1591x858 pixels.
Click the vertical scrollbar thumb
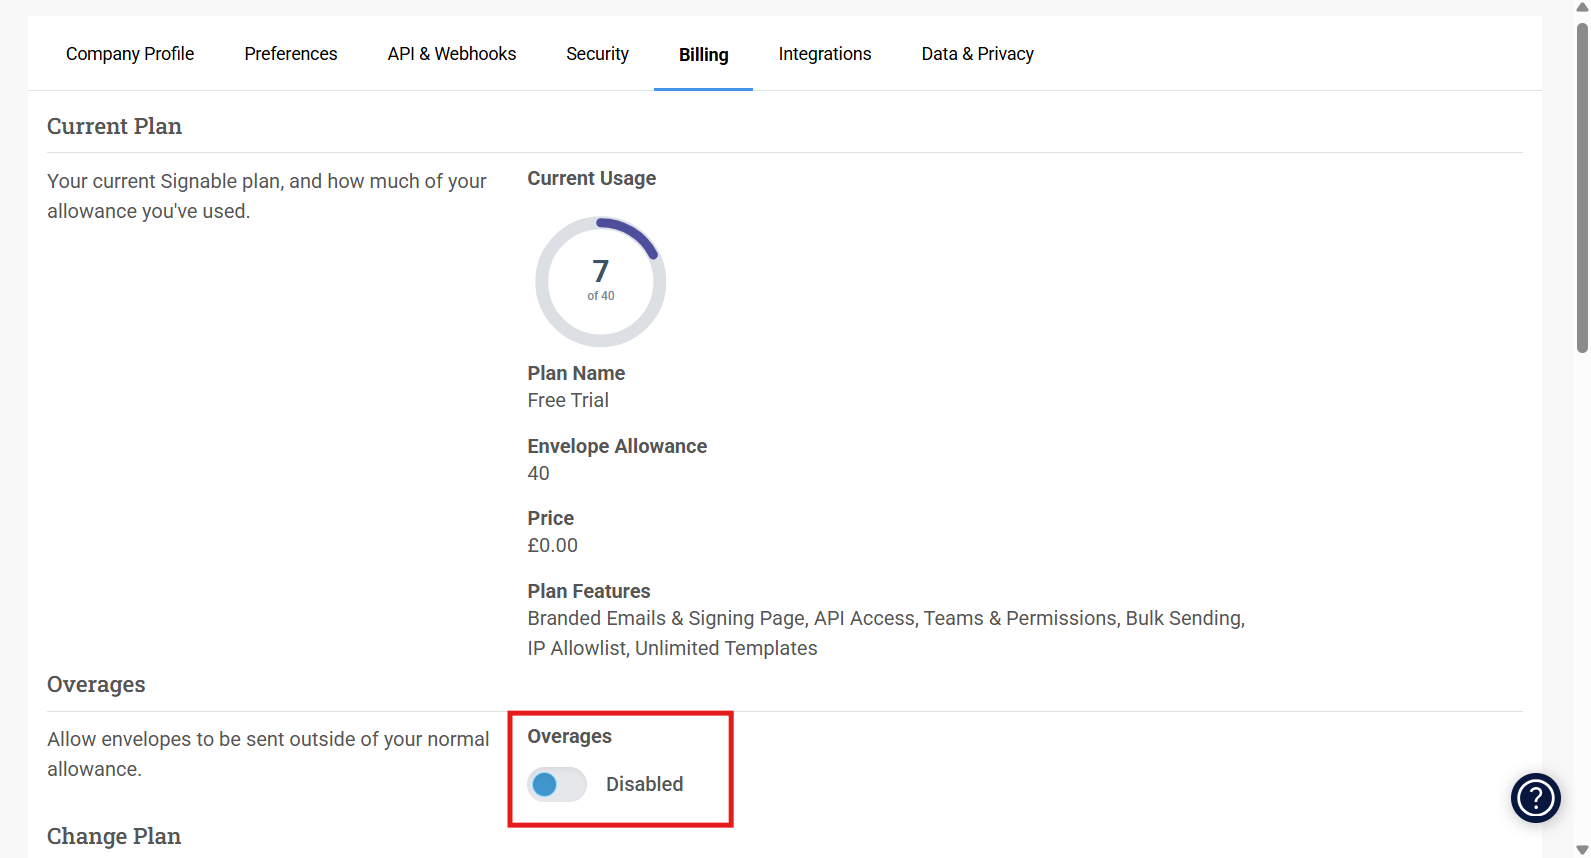click(1582, 188)
